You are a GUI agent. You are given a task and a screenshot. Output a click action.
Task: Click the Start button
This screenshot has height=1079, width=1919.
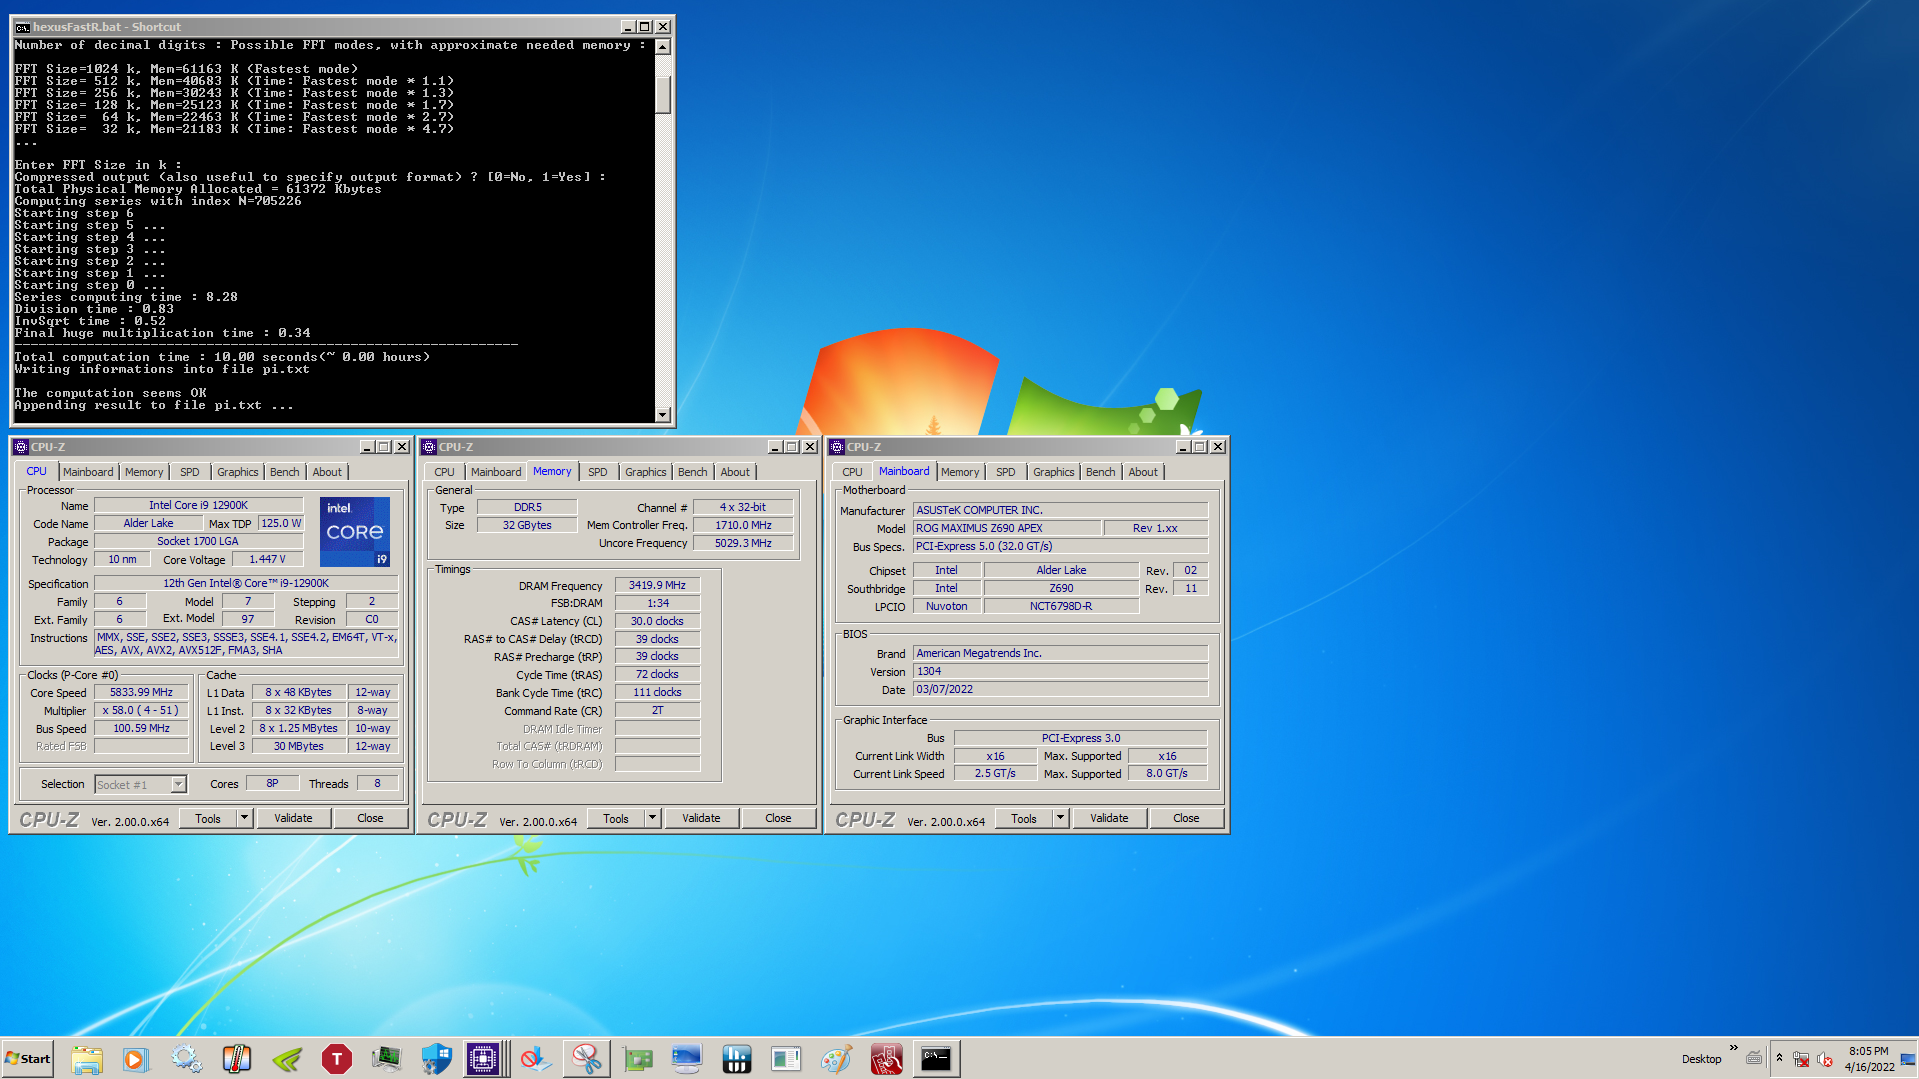pos(28,1059)
